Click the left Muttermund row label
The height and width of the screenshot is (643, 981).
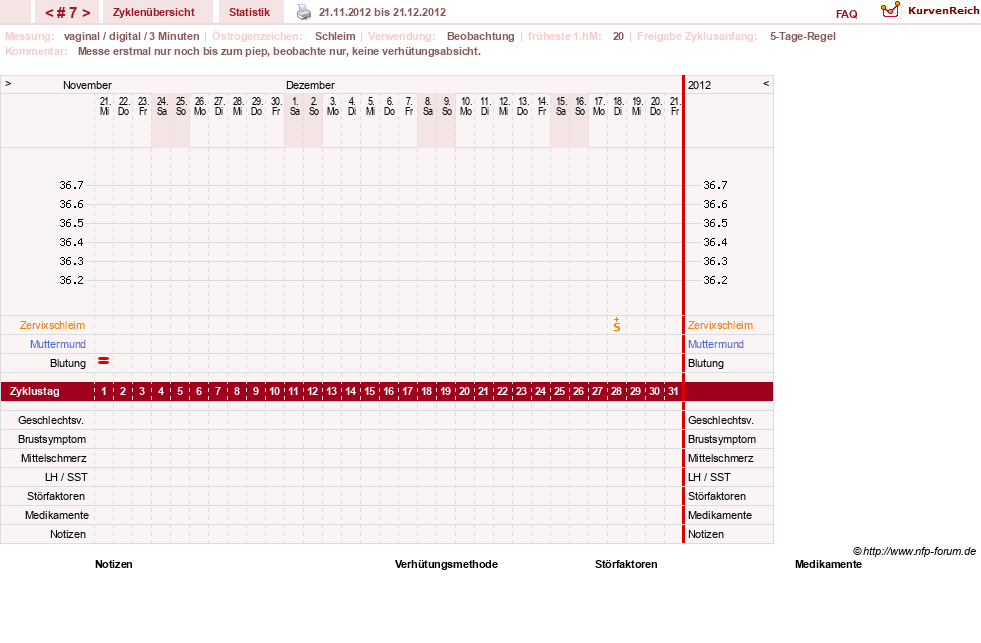(x=58, y=344)
